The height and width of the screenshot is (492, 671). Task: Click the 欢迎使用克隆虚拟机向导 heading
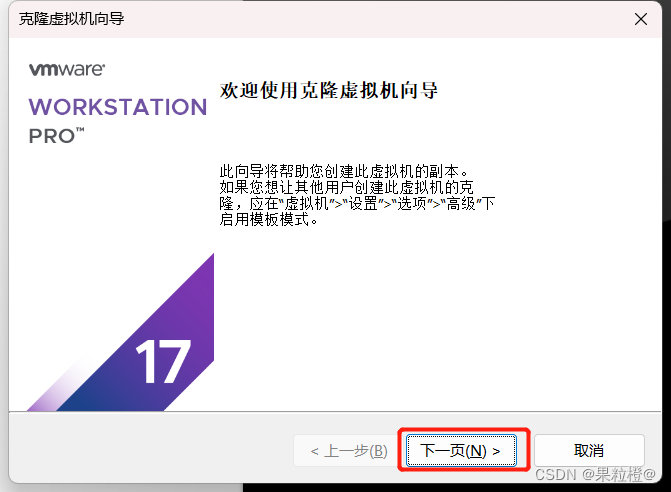pyautogui.click(x=329, y=90)
